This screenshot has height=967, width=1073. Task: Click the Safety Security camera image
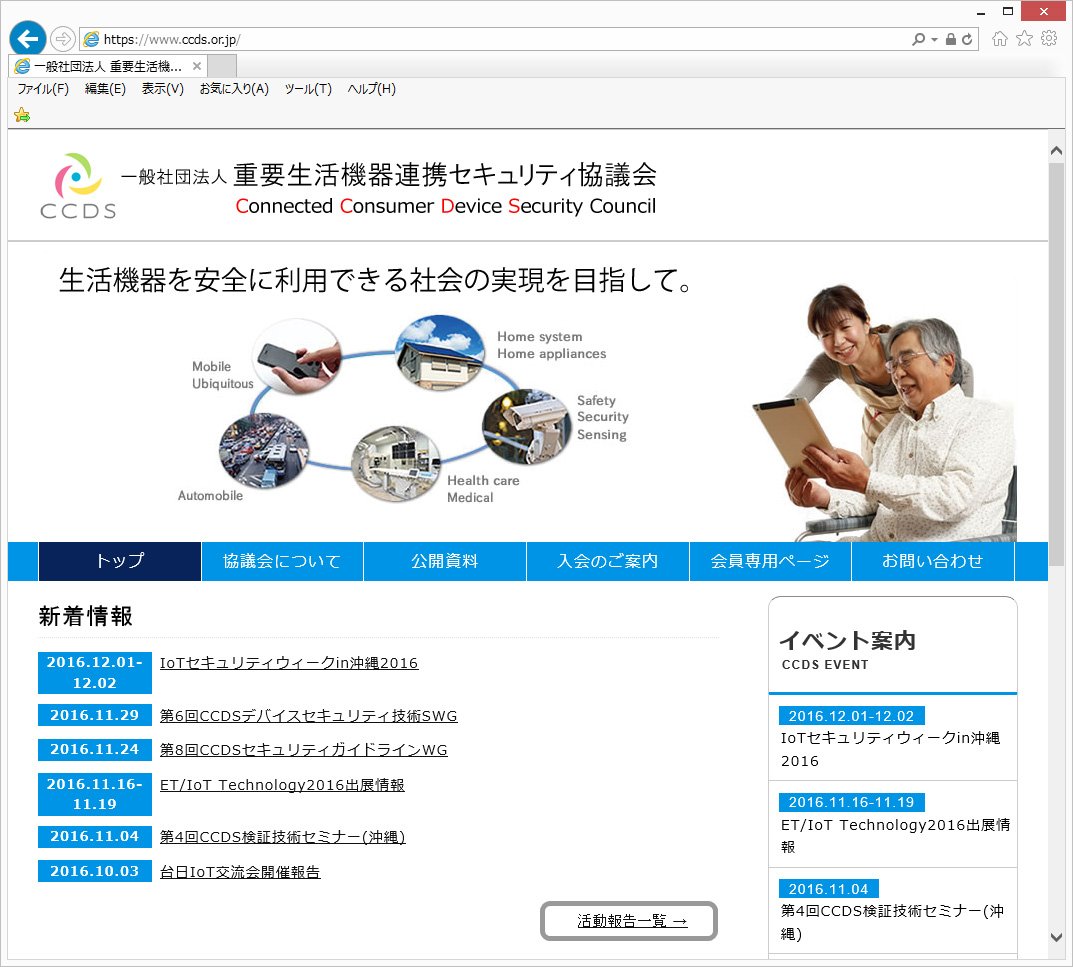point(527,427)
